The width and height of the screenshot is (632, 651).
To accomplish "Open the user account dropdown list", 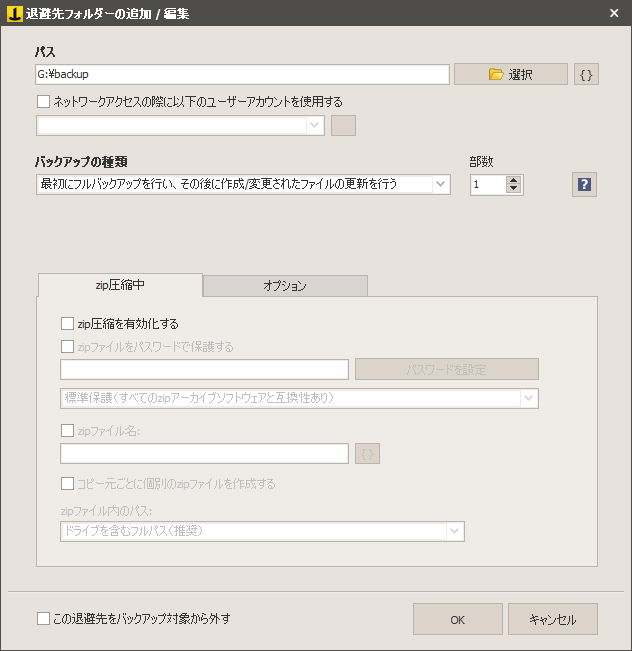I will (314, 125).
